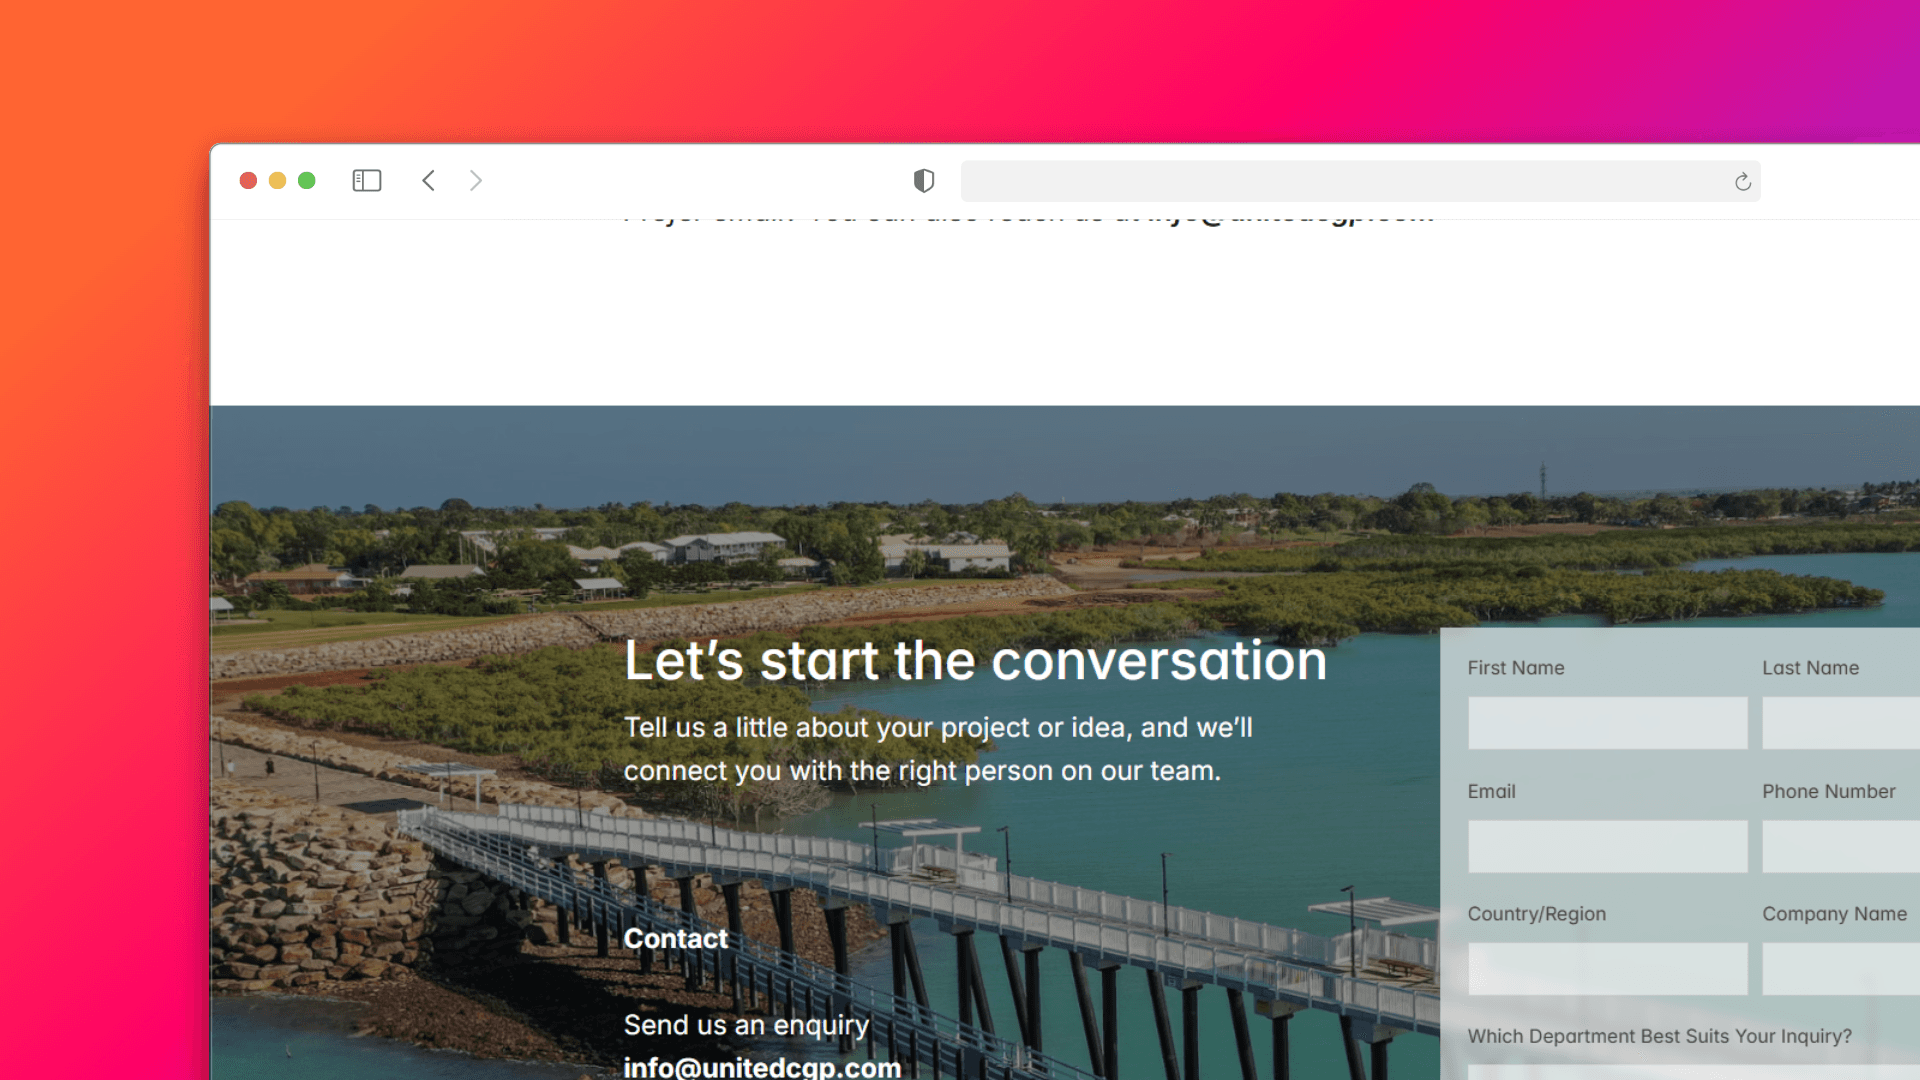This screenshot has height=1080, width=1920.
Task: Click the Let's start the conversation heading
Action: tap(975, 661)
